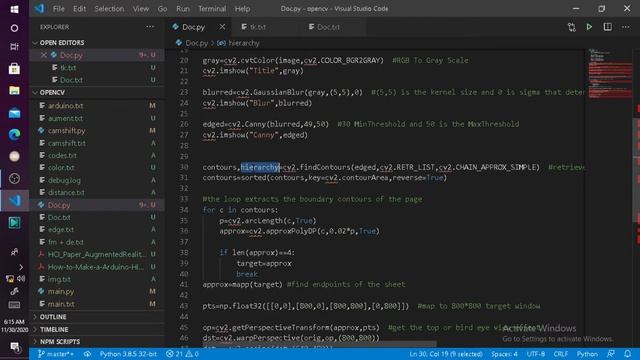Open Microsoft Edge from taskbar

point(14,134)
